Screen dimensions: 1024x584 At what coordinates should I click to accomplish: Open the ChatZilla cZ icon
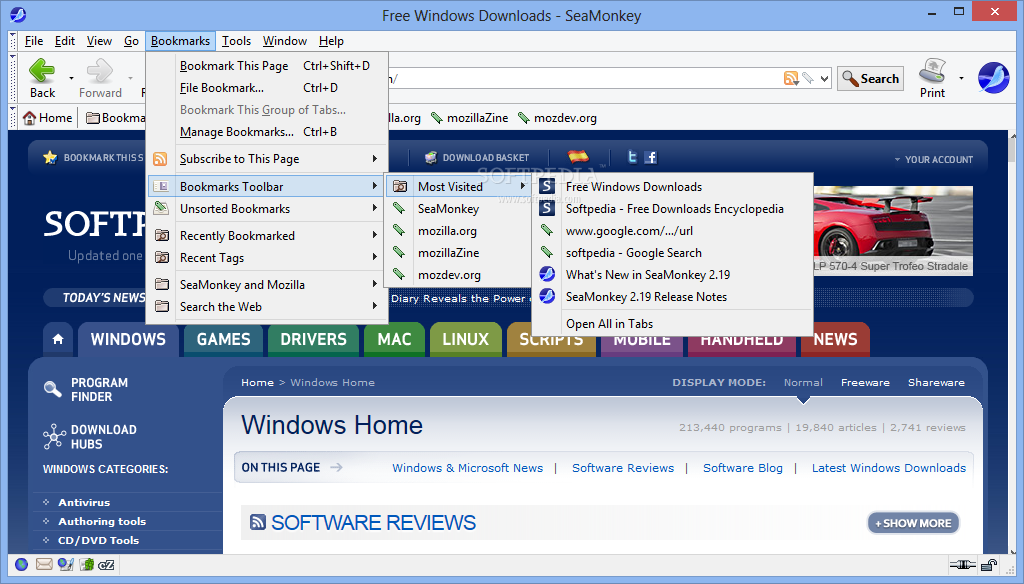[106, 564]
